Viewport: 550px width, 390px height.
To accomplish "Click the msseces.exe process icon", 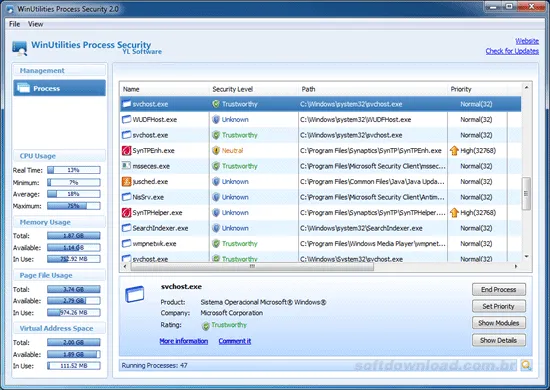I will 126,166.
